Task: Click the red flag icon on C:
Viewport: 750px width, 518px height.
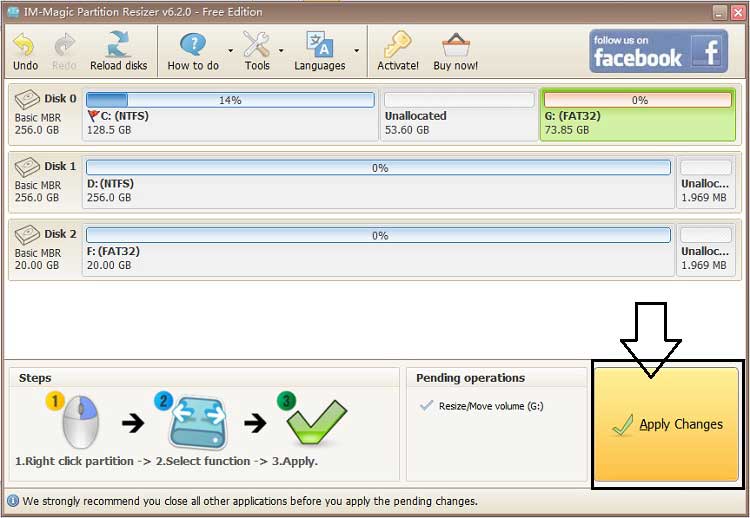Action: [93, 116]
